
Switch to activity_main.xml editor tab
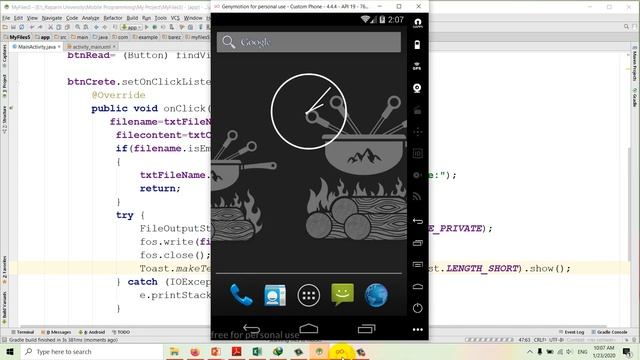(91, 47)
